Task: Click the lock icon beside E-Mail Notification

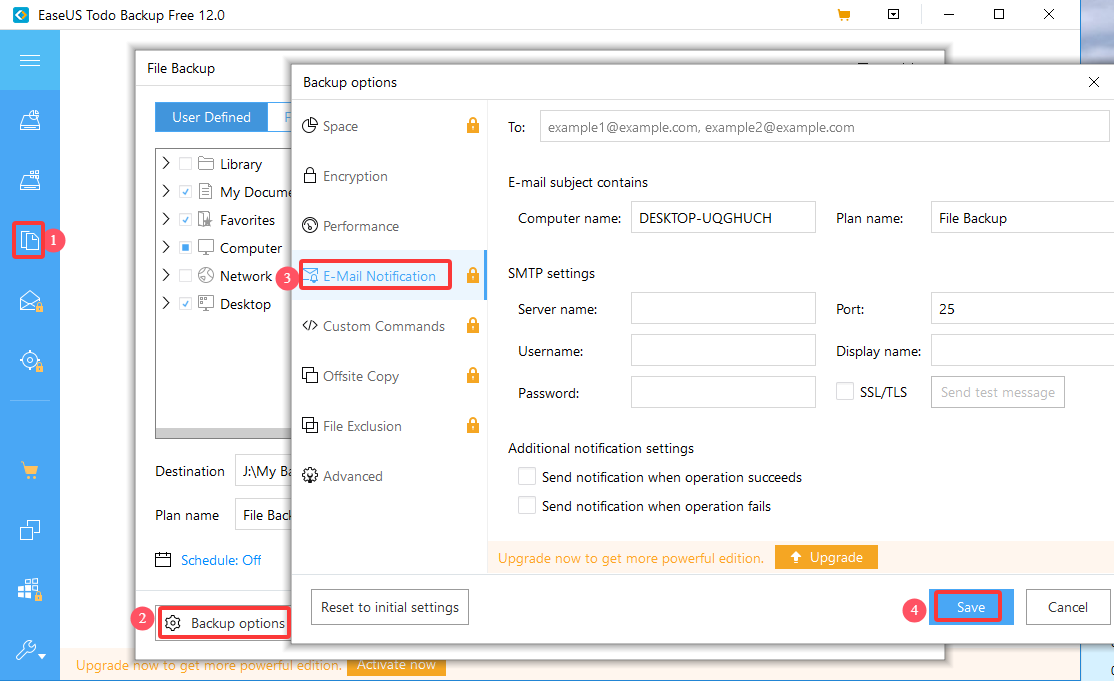Action: click(472, 276)
